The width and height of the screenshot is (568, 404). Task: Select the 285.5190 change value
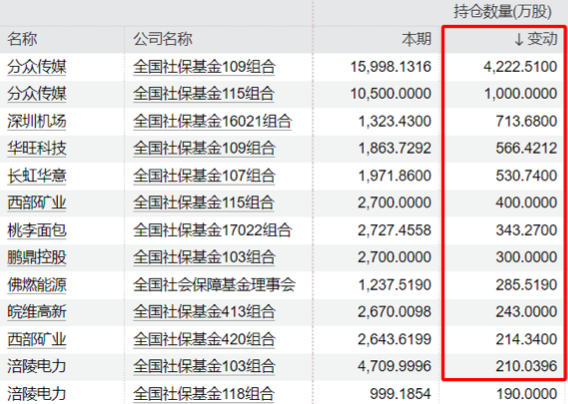pos(527,285)
